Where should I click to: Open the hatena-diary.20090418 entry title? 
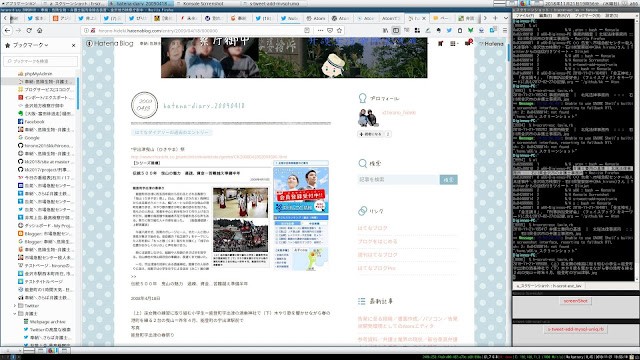pyautogui.click(x=204, y=106)
